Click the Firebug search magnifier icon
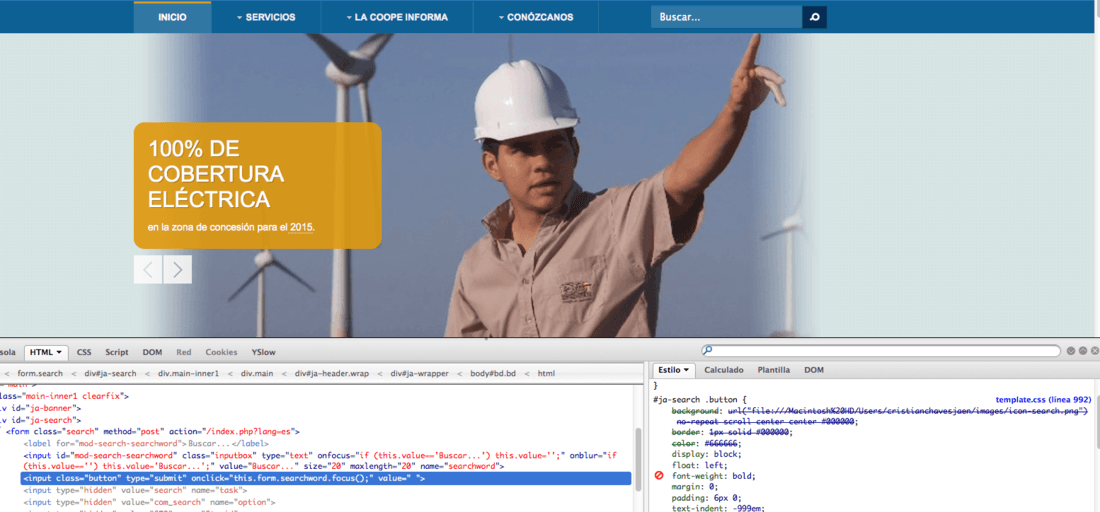The height and width of the screenshot is (512, 1100). (x=708, y=351)
